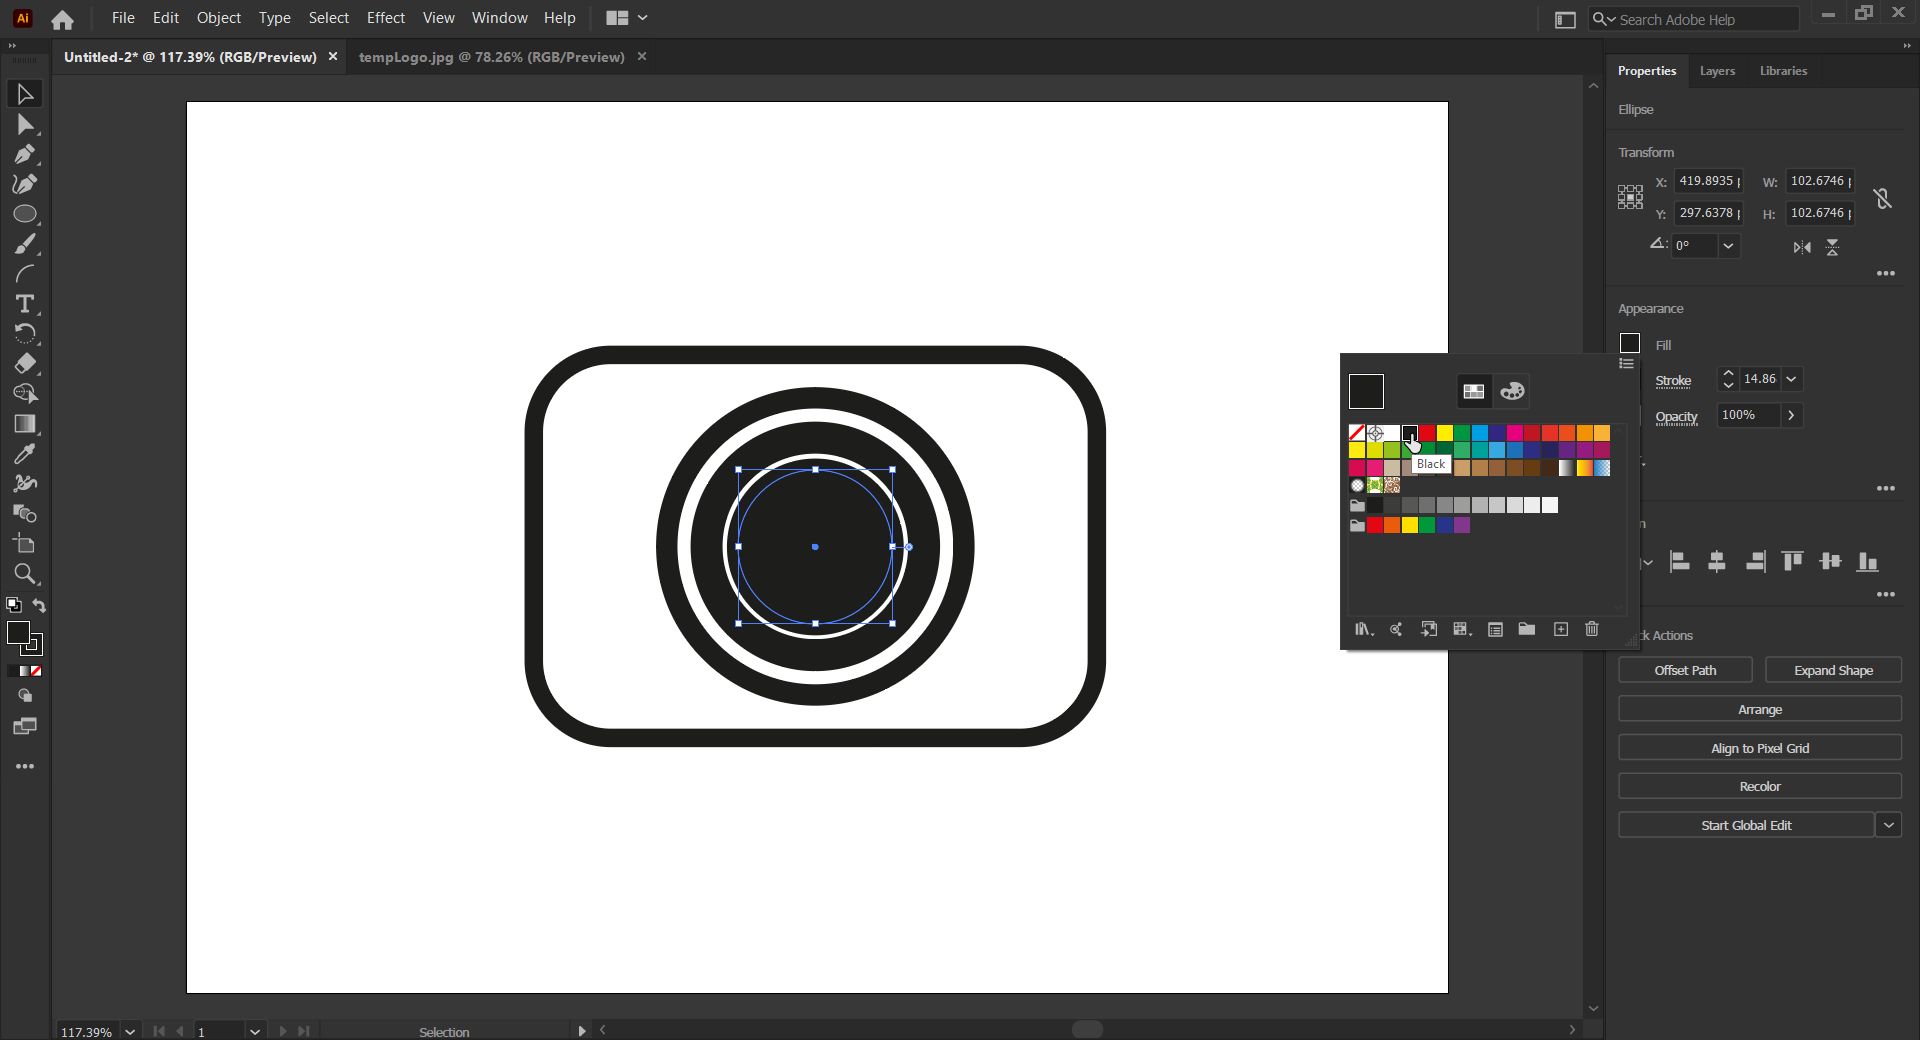Switch popup to Color Mixer view
The height and width of the screenshot is (1040, 1920).
coord(1512,391)
